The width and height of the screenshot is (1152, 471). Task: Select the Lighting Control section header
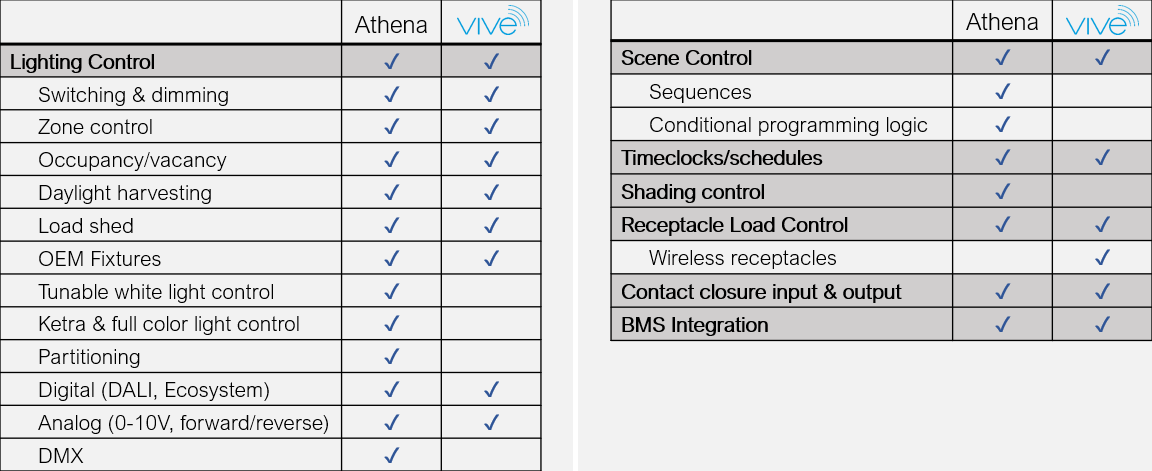(x=83, y=62)
